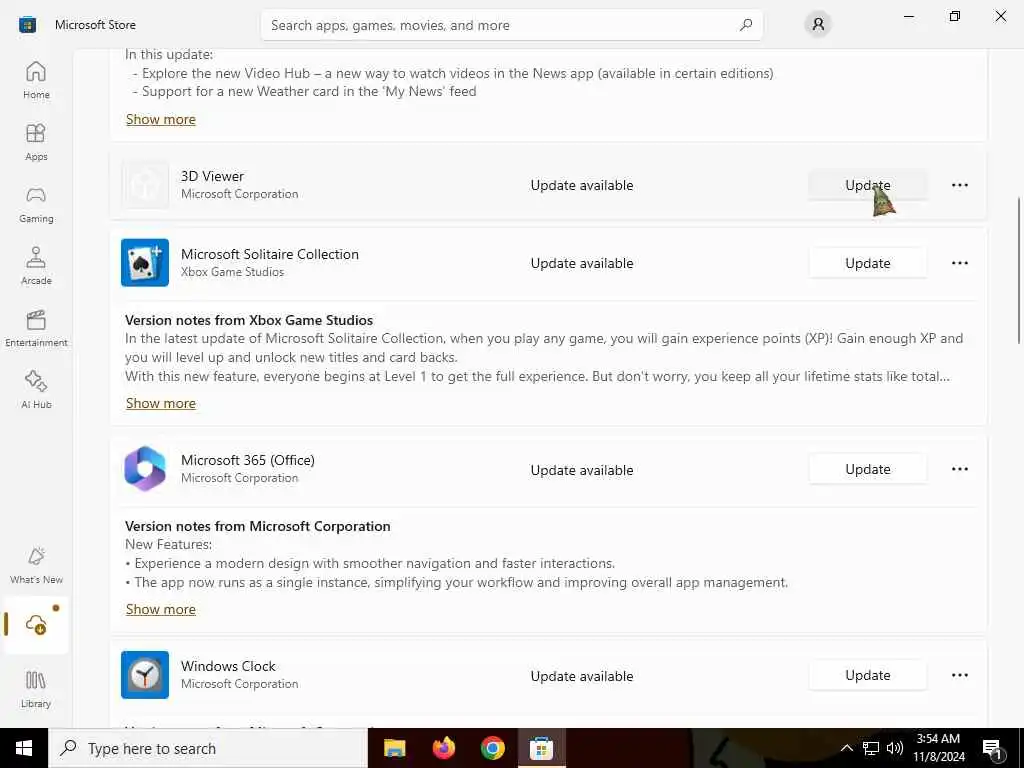Open What's New in sidebar
The width and height of the screenshot is (1024, 768).
pos(36,565)
